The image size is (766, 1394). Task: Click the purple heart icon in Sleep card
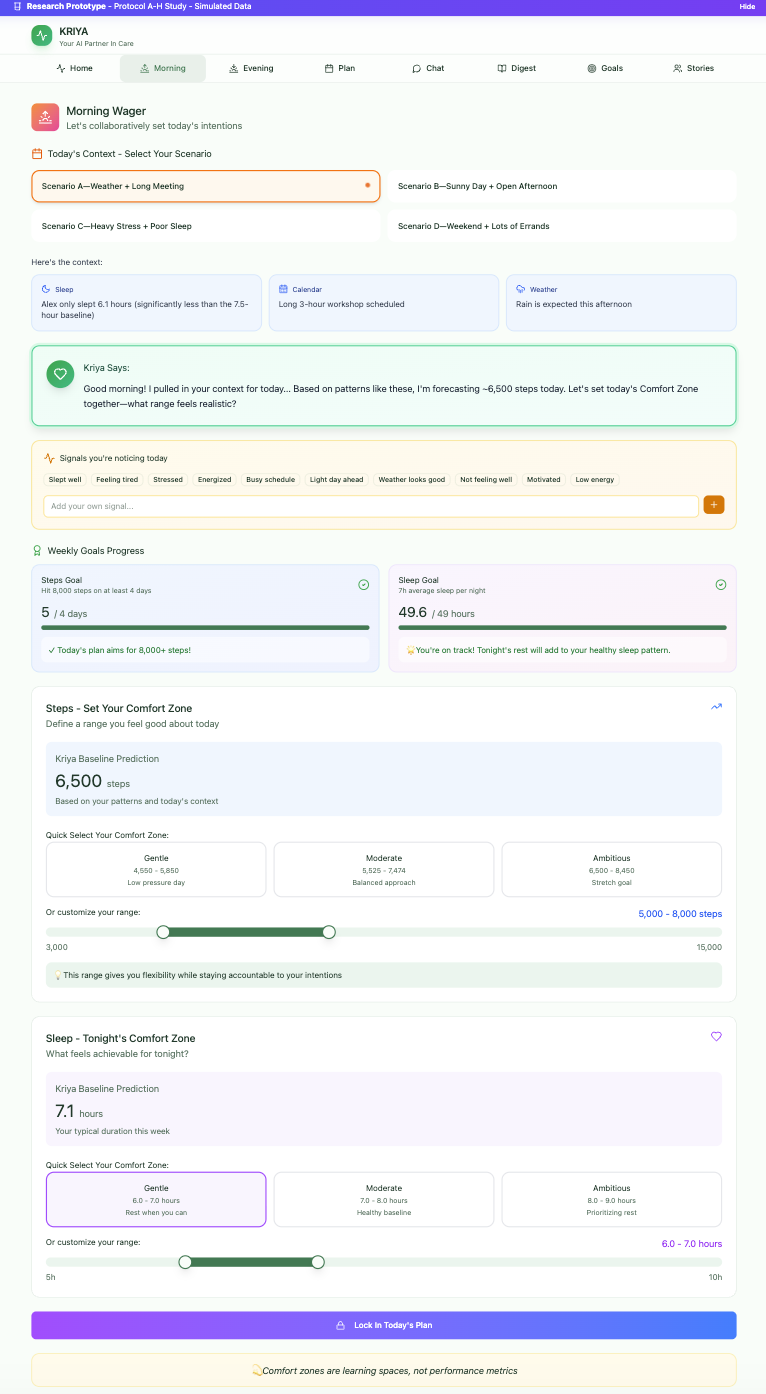click(716, 1037)
